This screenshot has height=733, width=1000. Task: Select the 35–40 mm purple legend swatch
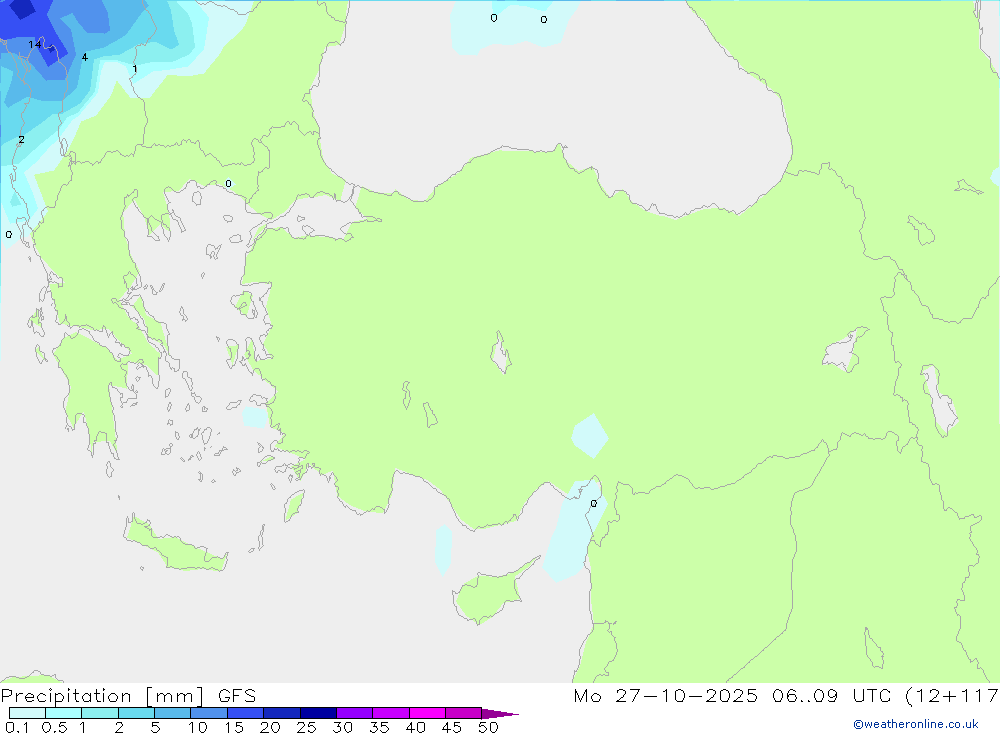390,713
